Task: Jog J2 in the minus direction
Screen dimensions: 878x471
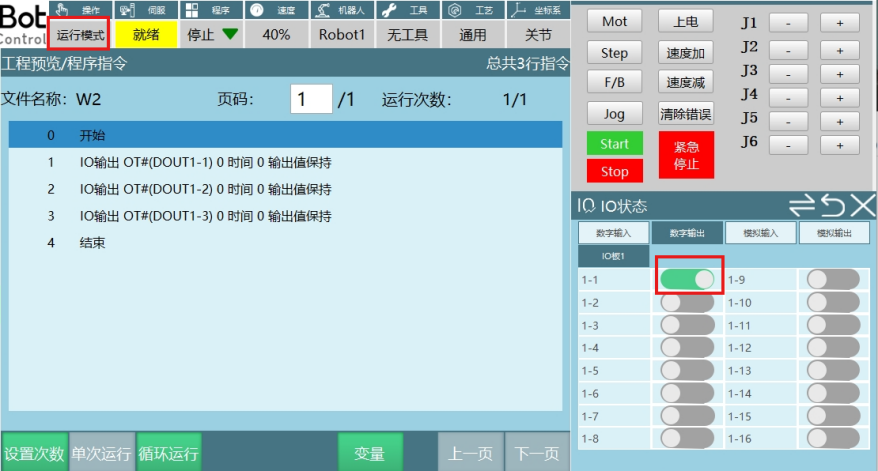Action: pos(788,50)
